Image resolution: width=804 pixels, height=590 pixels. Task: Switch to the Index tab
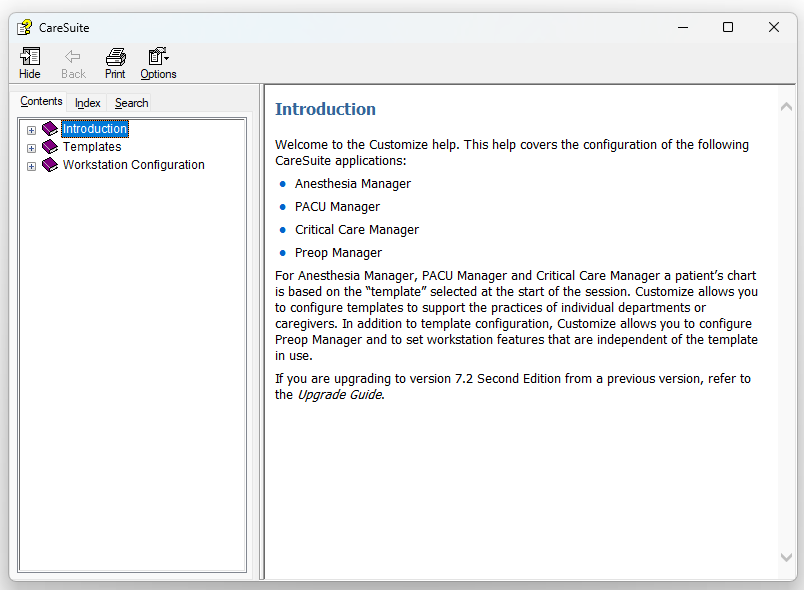coord(87,103)
